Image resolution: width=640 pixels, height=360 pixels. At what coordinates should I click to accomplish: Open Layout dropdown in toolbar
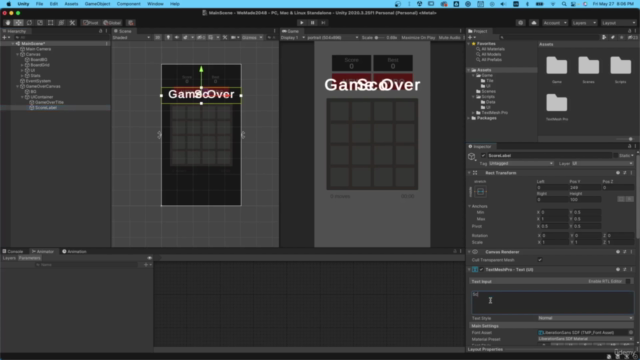coord(619,23)
